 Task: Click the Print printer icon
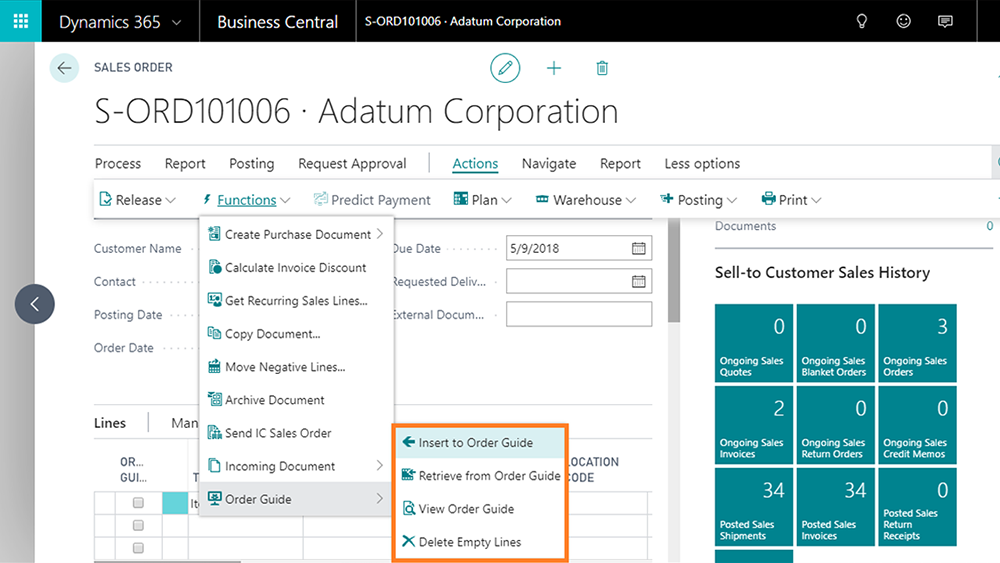pyautogui.click(x=768, y=199)
